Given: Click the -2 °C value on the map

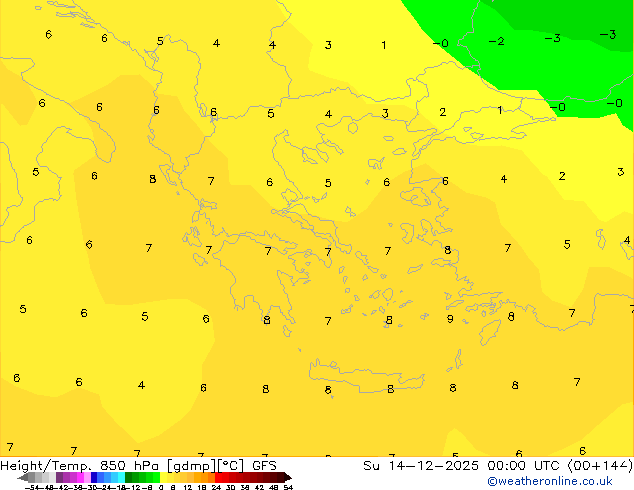Looking at the screenshot, I should [497, 41].
